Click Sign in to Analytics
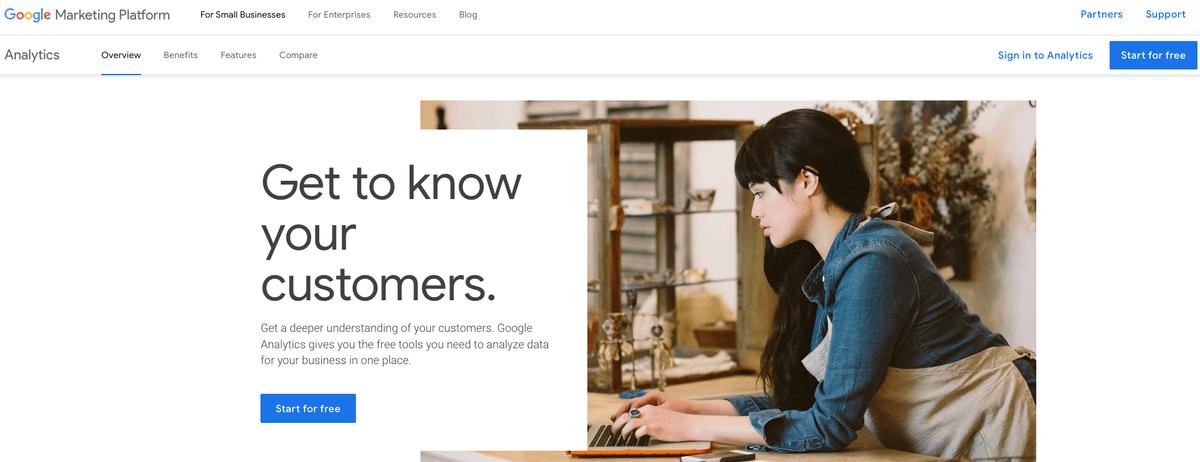The height and width of the screenshot is (462, 1200). pyautogui.click(x=1045, y=55)
